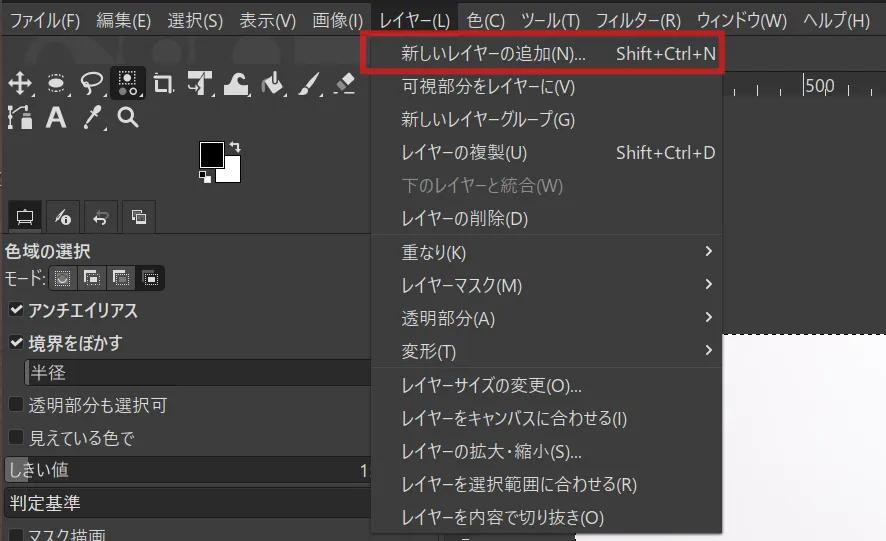Set mode to replace current selection
The image size is (886, 541).
(x=63, y=278)
